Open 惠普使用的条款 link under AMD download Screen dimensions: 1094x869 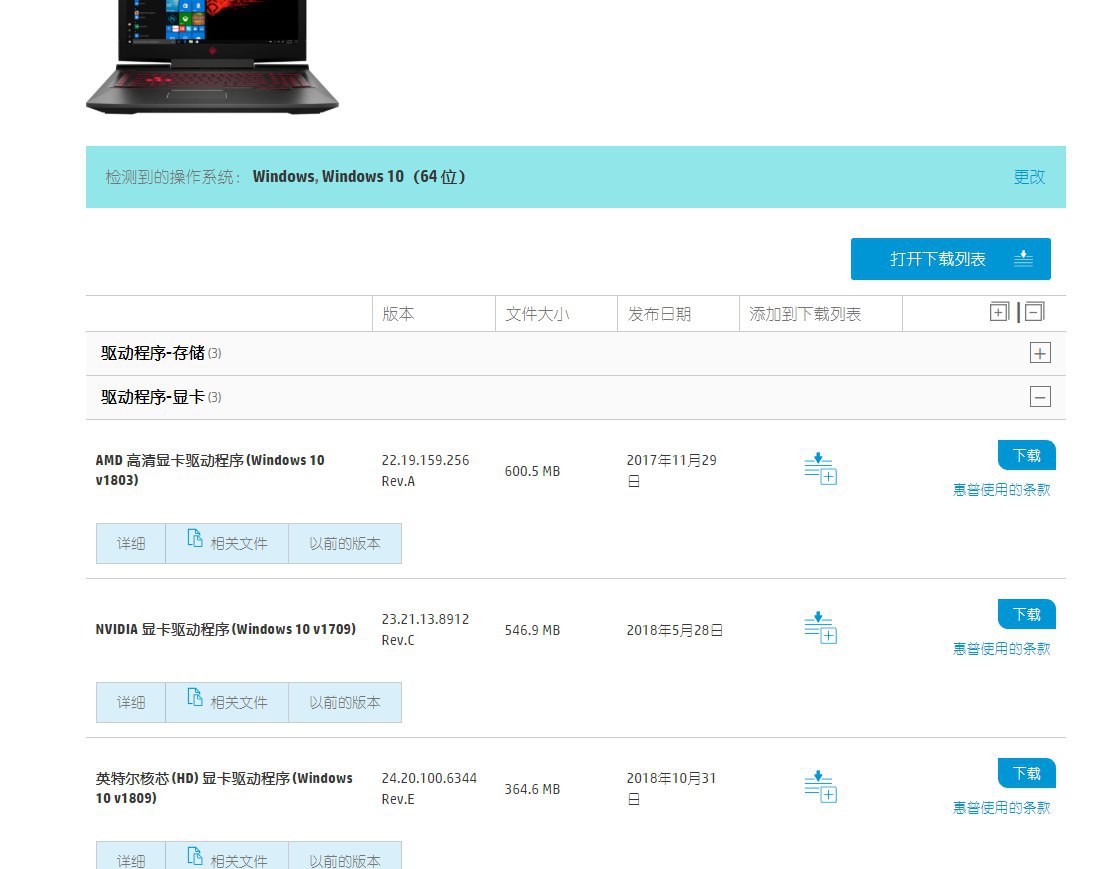coord(1001,490)
